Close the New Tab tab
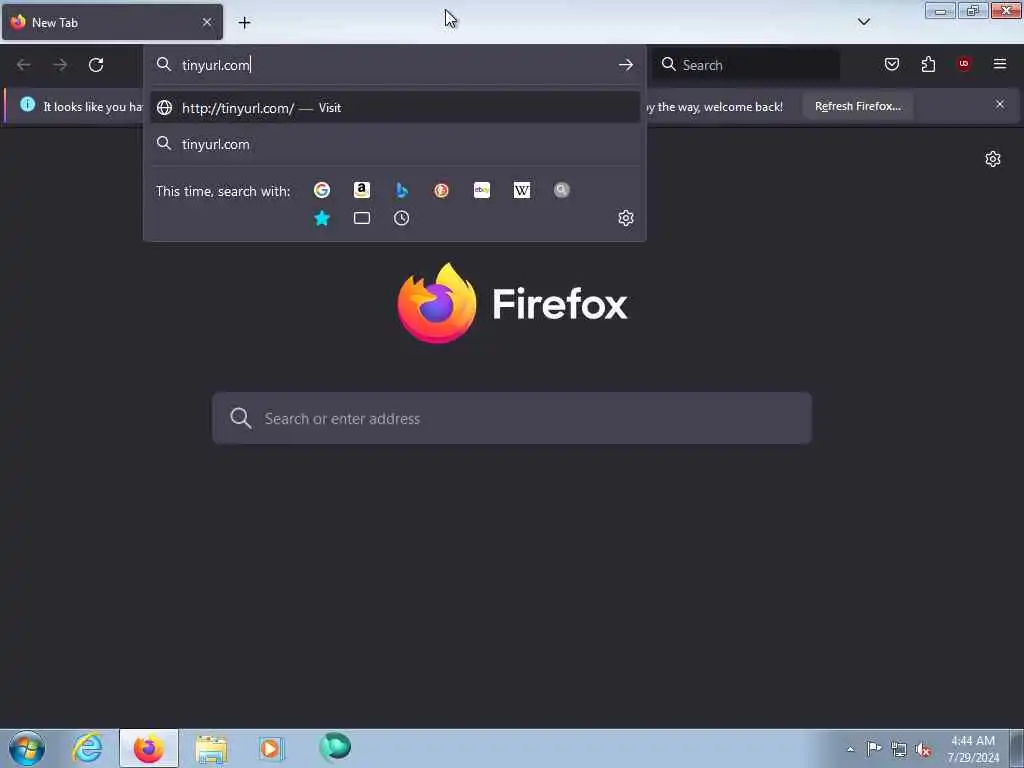Screen dimensions: 1024x768 (207, 22)
